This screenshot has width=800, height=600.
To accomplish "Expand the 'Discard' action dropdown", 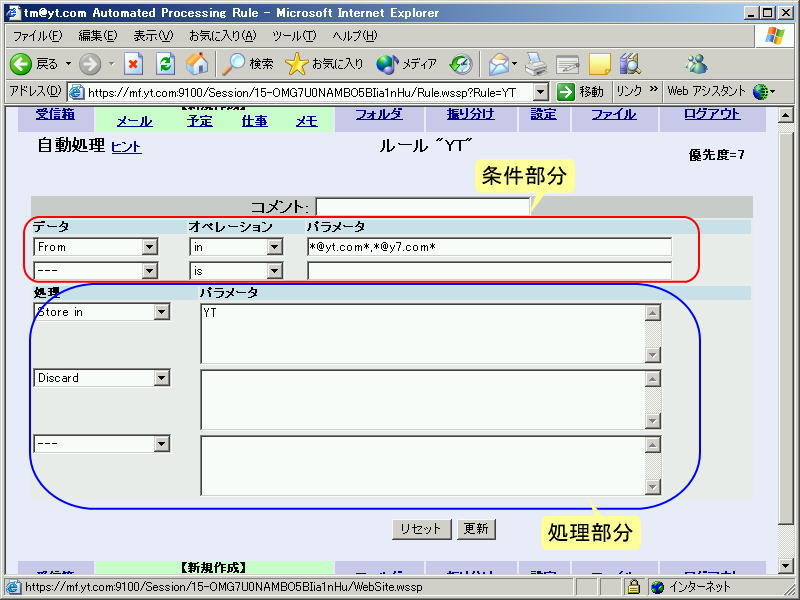I will pyautogui.click(x=162, y=378).
